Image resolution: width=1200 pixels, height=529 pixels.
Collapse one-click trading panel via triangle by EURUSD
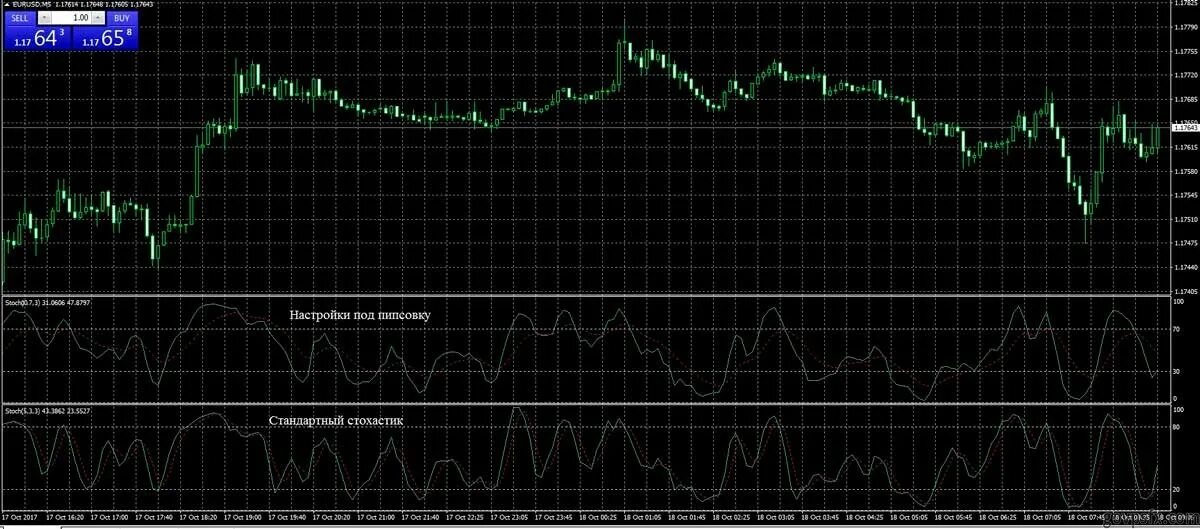pyautogui.click(x=7, y=4)
